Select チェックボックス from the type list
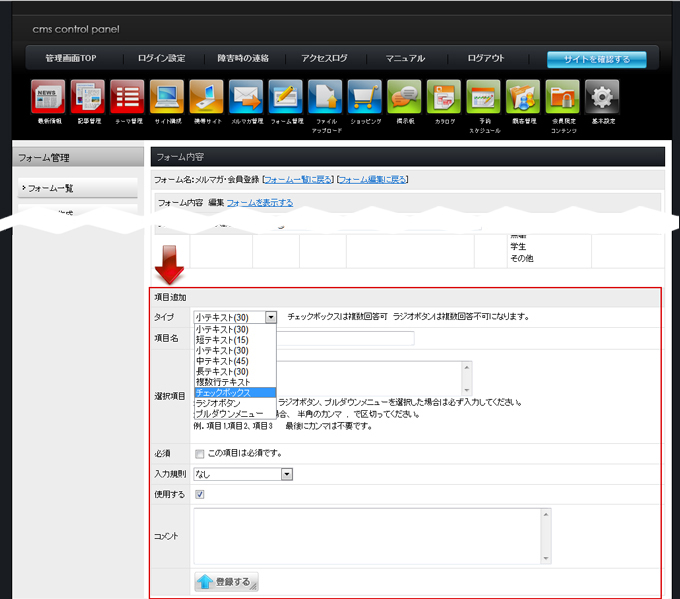 pos(235,393)
